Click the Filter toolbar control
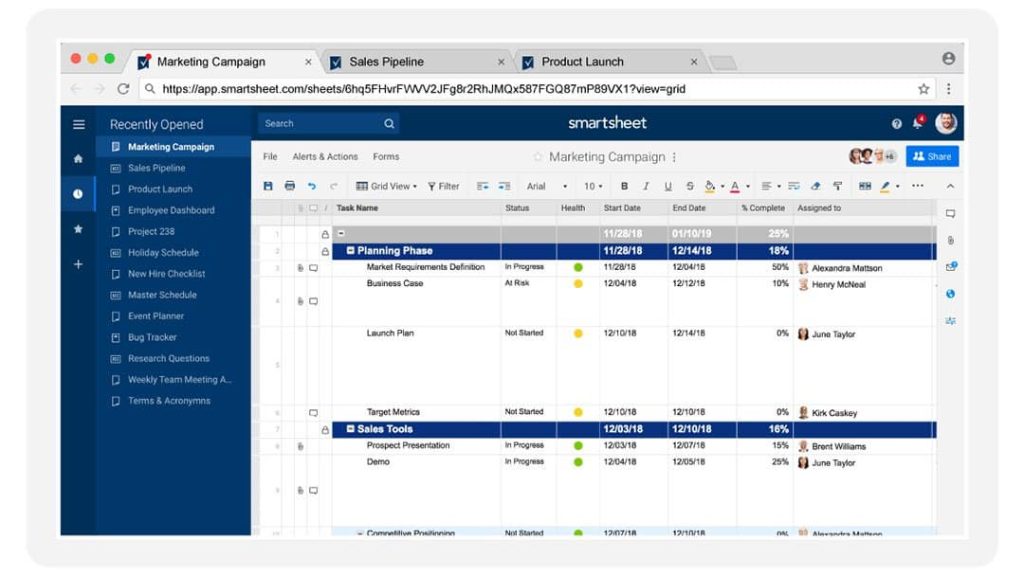1024x576 pixels. coord(442,186)
